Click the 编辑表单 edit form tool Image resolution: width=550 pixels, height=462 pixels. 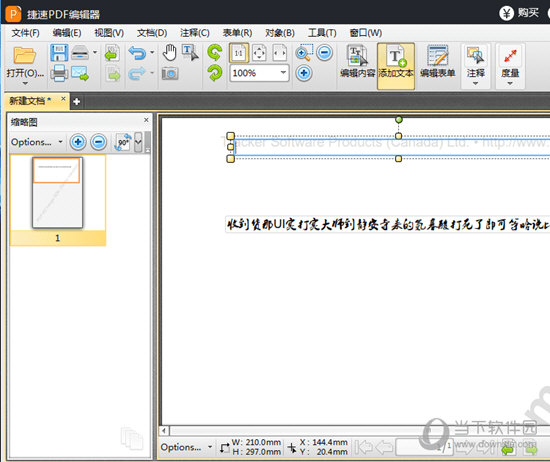(437, 62)
